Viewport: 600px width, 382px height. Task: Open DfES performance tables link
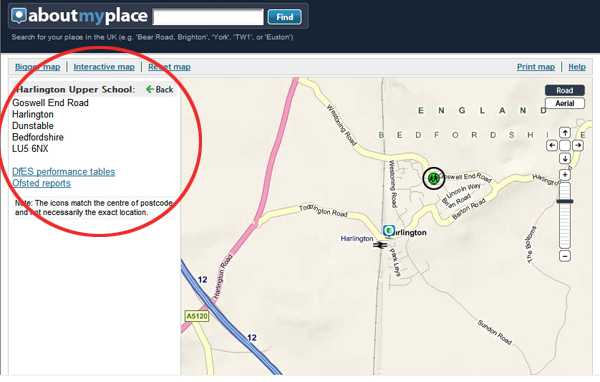tap(64, 171)
